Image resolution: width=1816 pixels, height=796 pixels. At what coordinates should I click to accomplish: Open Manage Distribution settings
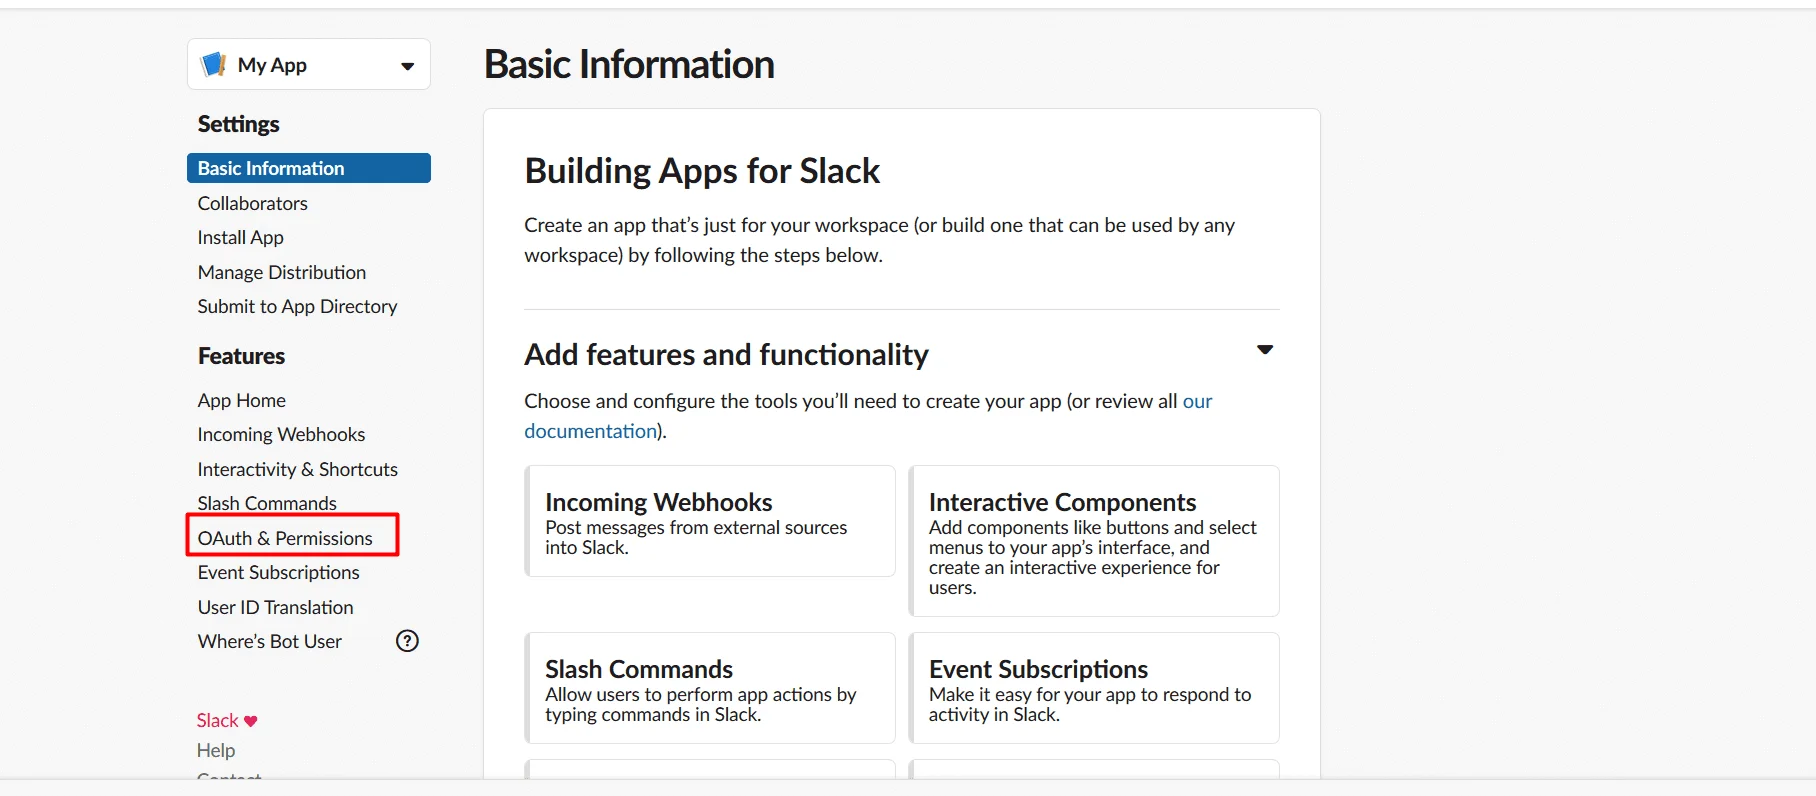[281, 272]
